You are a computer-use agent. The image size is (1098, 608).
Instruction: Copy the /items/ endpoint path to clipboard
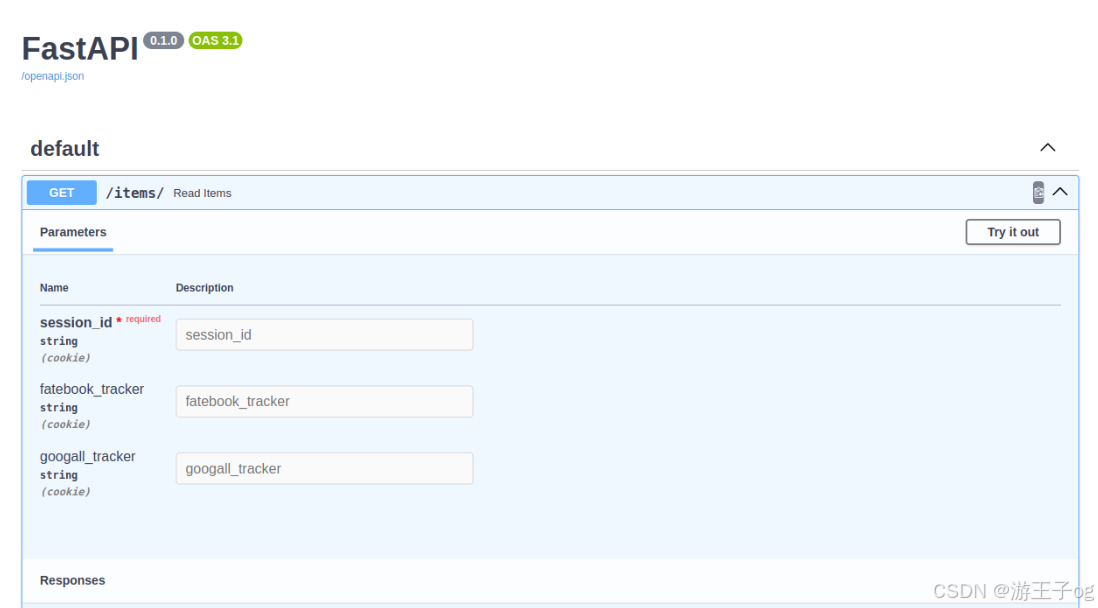1038,191
